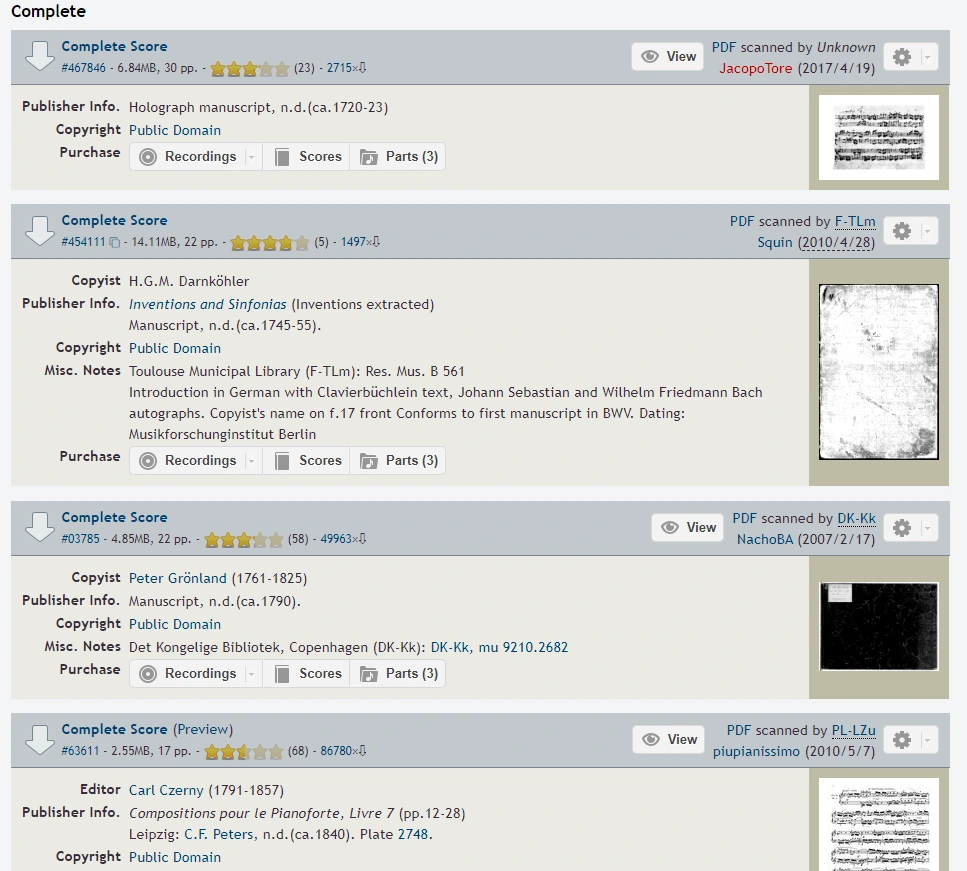Open Darnköhler manuscript cover thumbnail
Image resolution: width=967 pixels, height=871 pixels.
(x=878, y=372)
